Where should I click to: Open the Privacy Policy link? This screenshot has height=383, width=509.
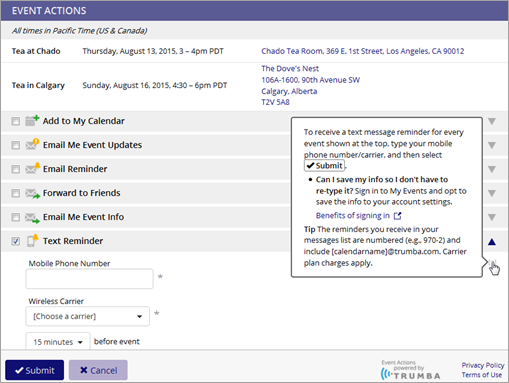[483, 365]
